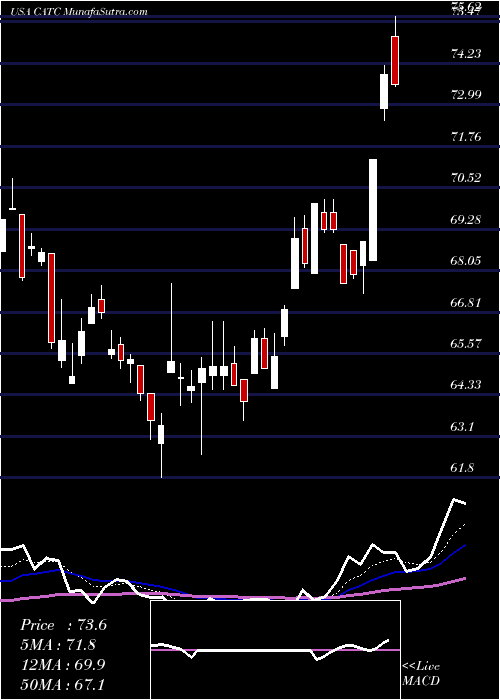The height and width of the screenshot is (700, 500).
Task: Click the latest red candle near 74.23
Action: point(395,60)
